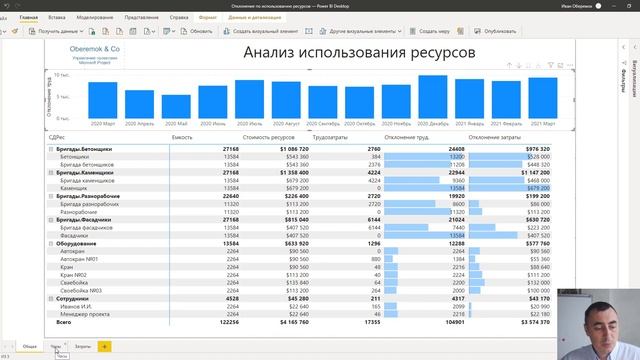This screenshot has width=640, height=360.
Task: Open the Вставка ribbon tab
Action: (57, 18)
